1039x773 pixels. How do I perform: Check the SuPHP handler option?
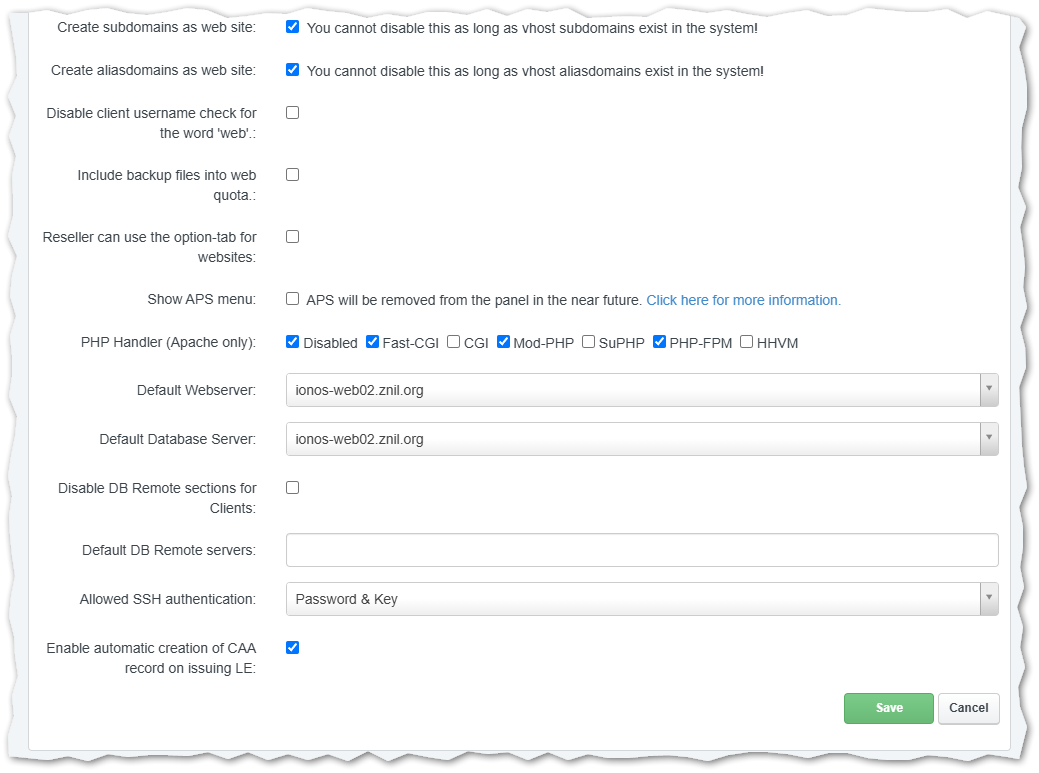(x=588, y=341)
